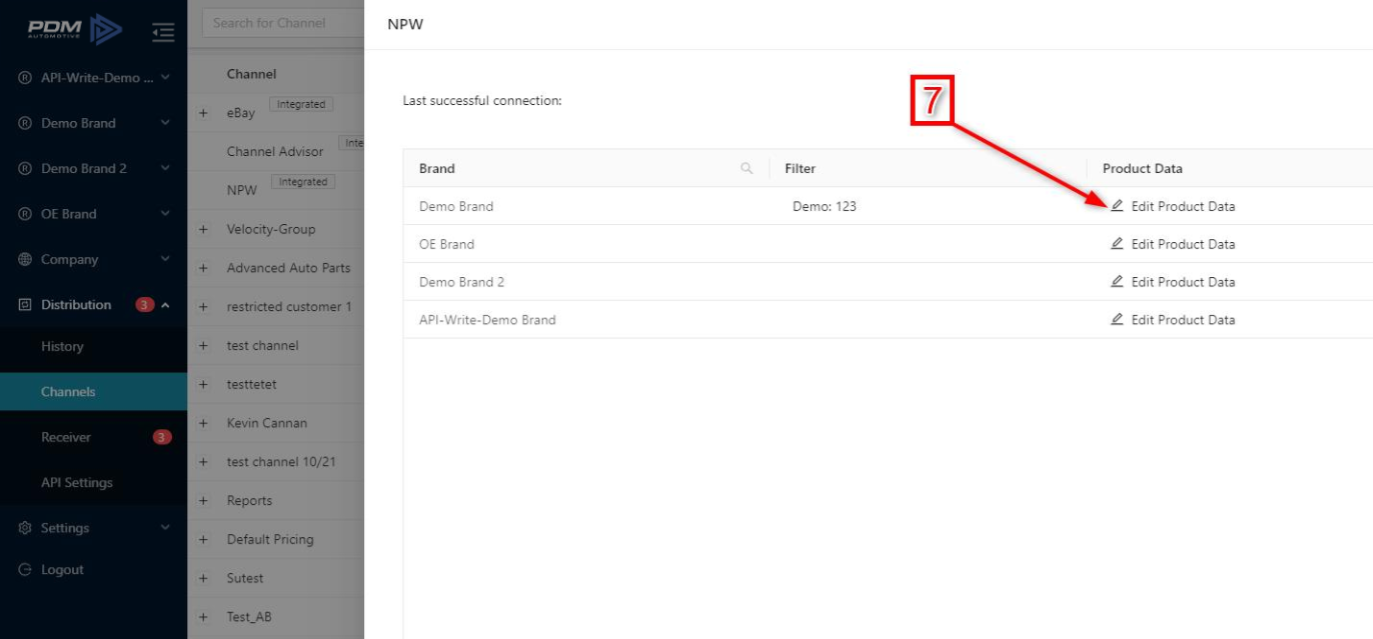Click pencil icon in OE Brand row

point(1117,244)
